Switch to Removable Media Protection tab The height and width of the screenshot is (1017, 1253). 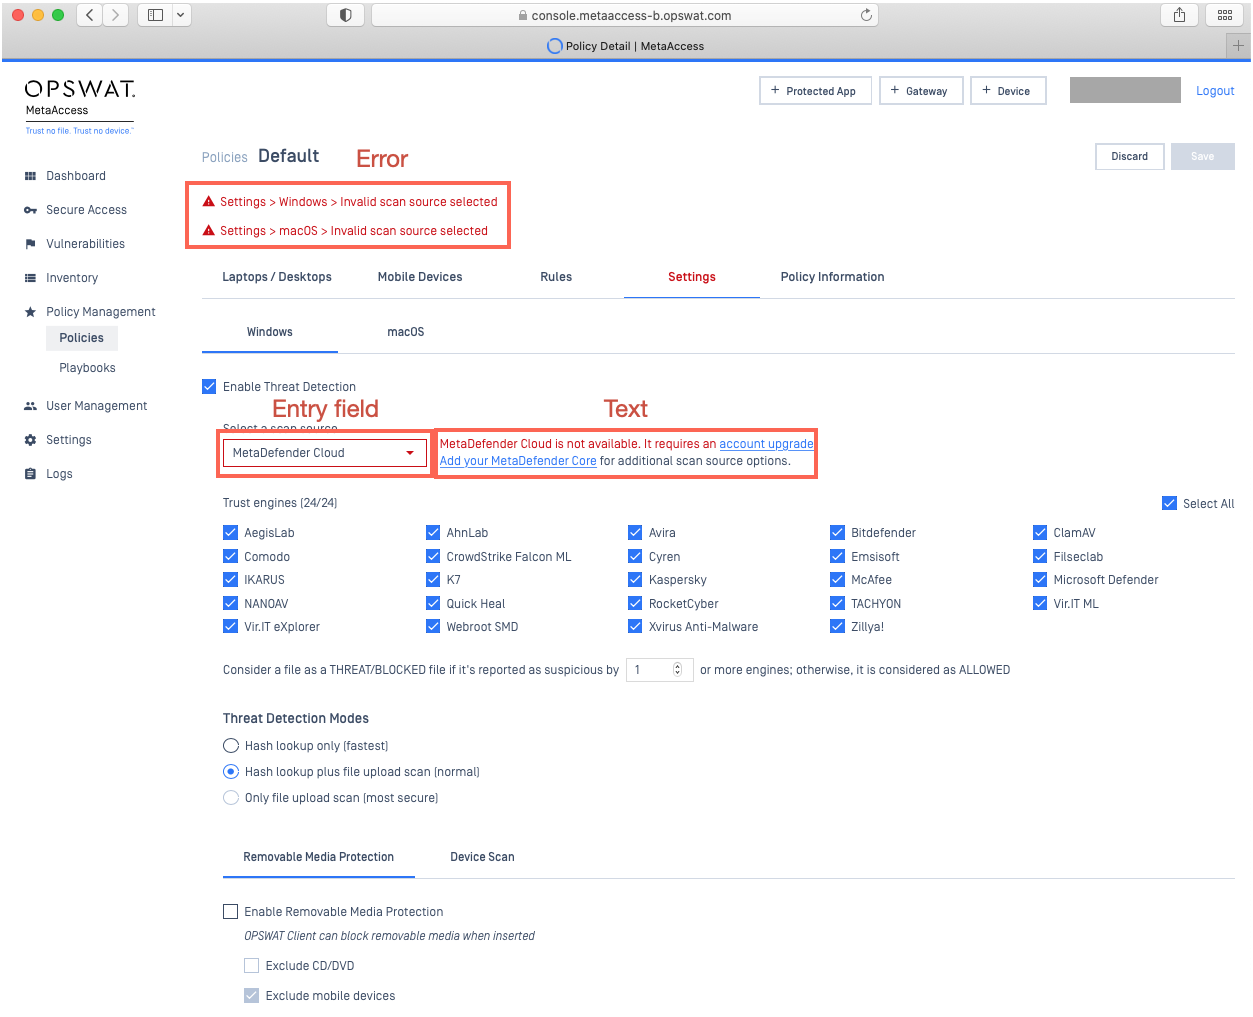point(319,857)
